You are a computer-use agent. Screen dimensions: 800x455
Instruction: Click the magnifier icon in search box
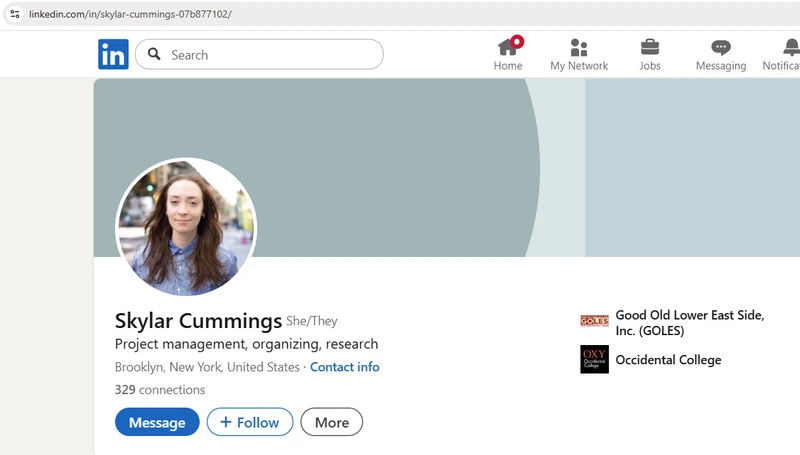tap(154, 54)
